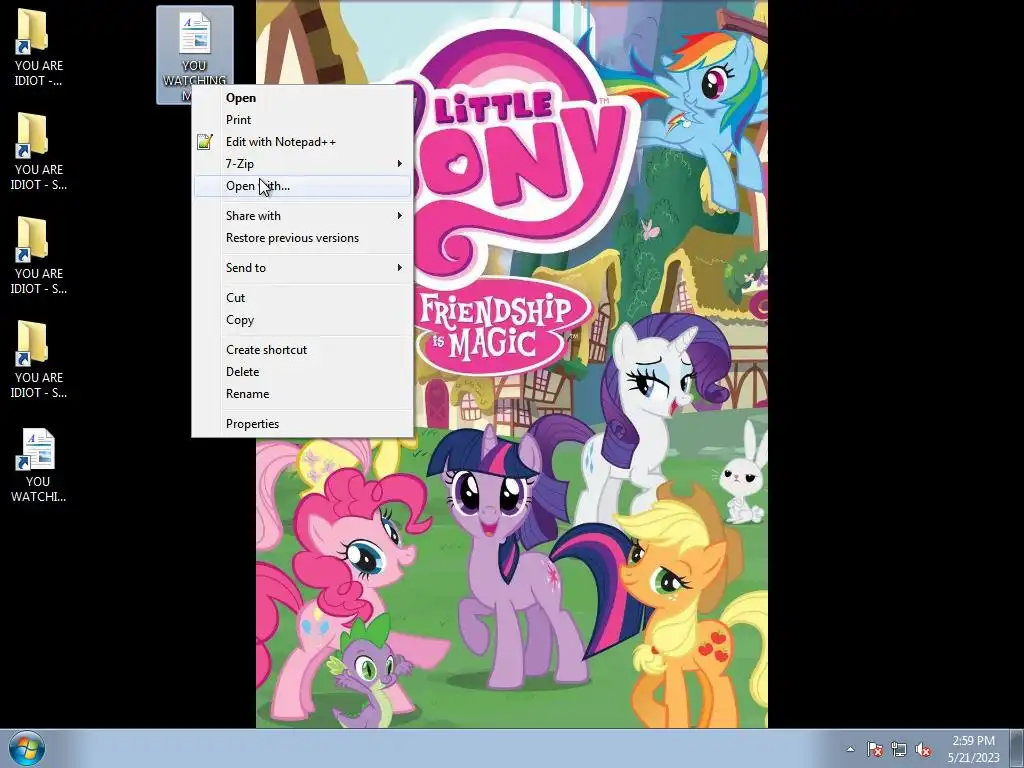1024x768 pixels.
Task: Open Properties from the context menu
Action: [302, 424]
